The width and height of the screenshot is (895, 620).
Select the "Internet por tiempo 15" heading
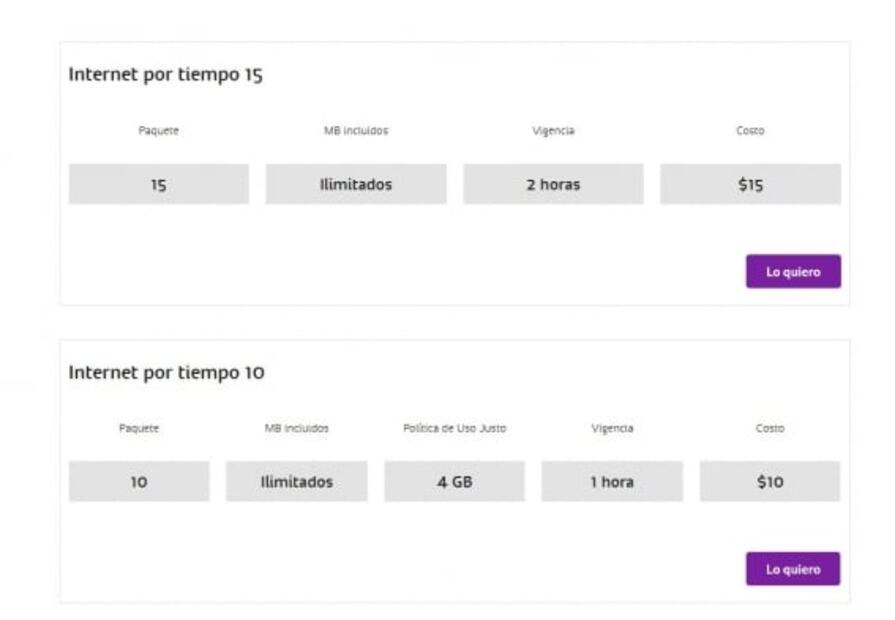coord(166,75)
